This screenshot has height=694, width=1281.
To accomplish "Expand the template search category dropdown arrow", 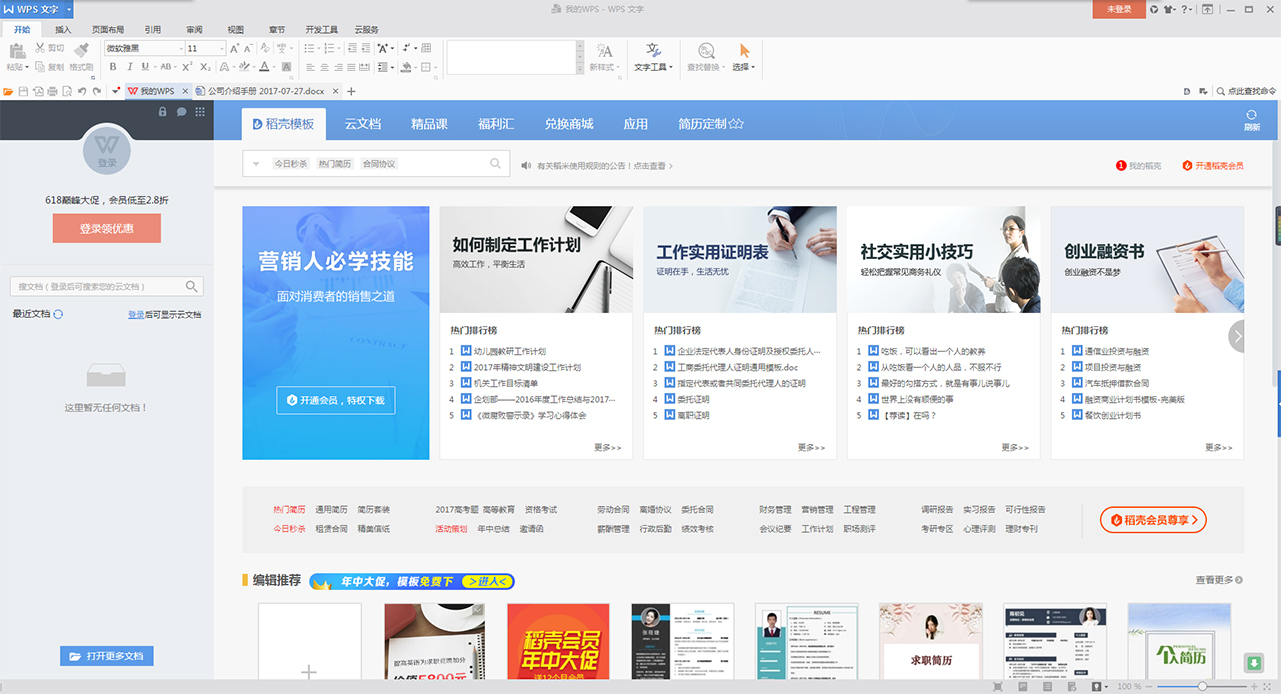I will click(256, 164).
